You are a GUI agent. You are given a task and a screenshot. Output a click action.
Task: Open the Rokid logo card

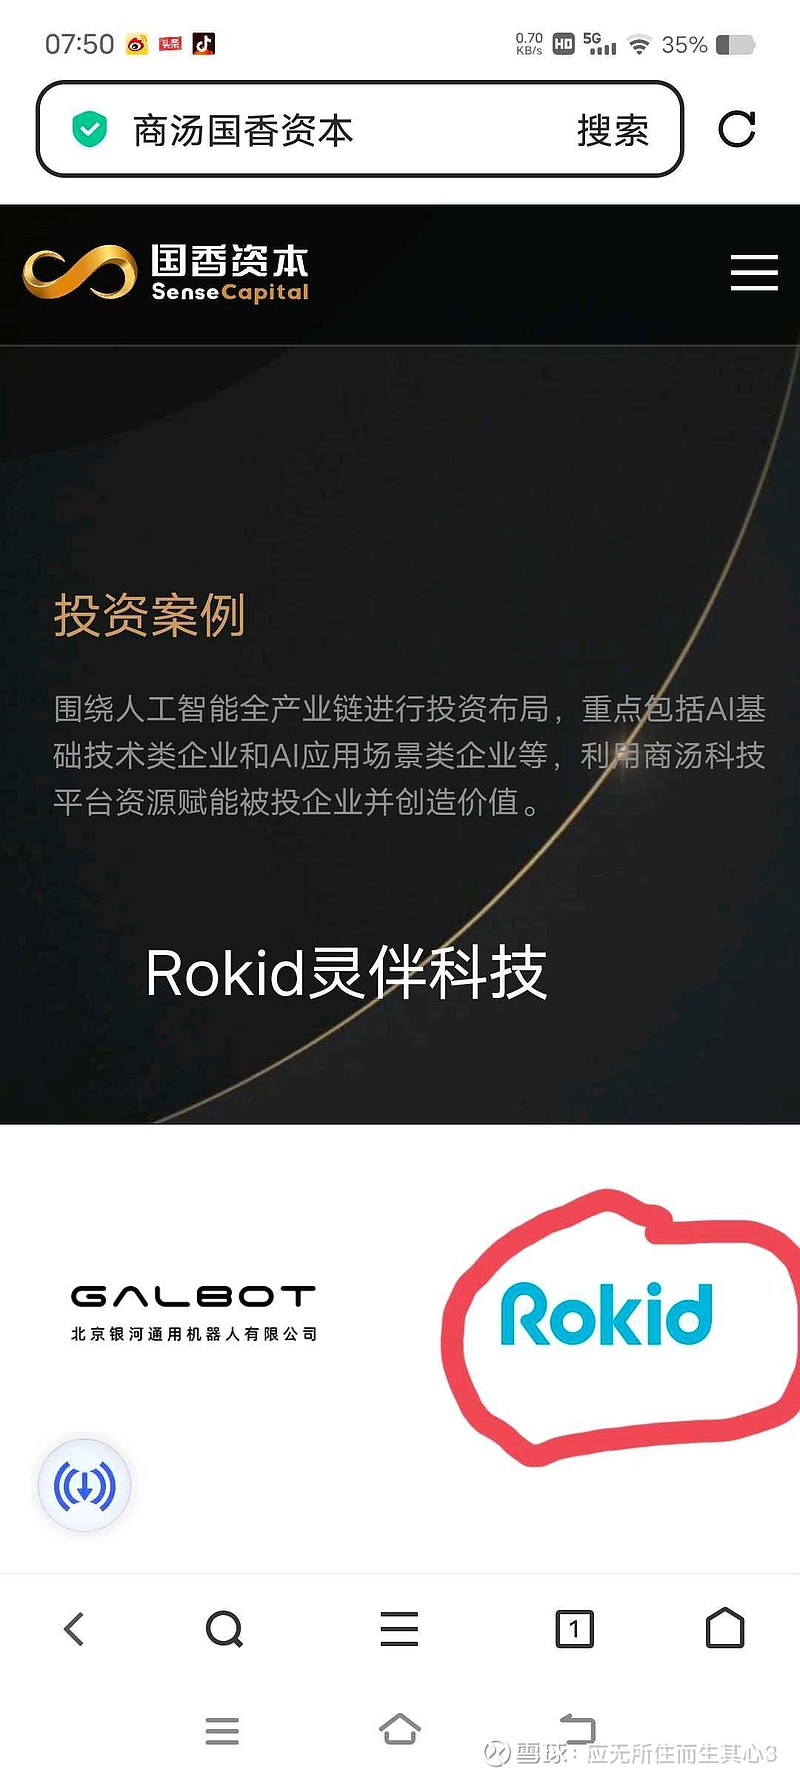(606, 1314)
